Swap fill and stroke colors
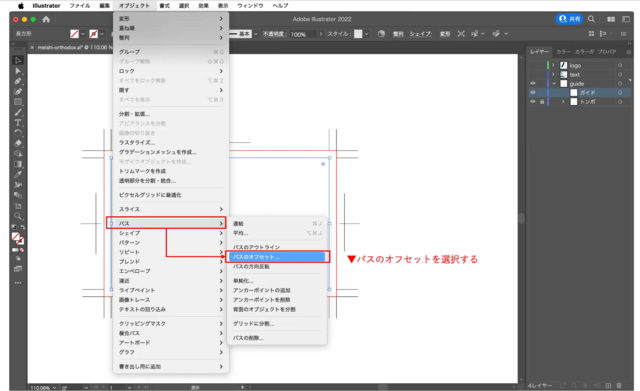Screen dimensions: 640x391 (23, 227)
